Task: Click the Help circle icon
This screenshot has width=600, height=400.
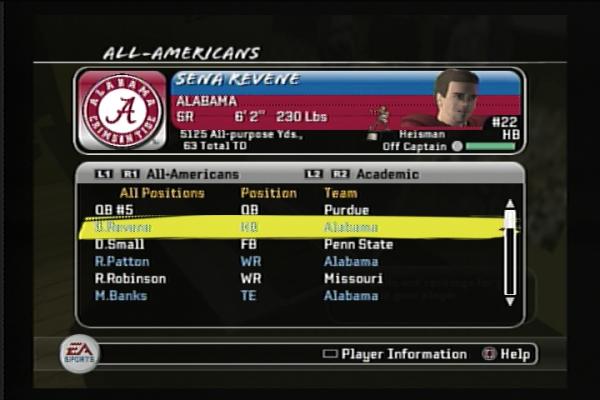Action: coord(489,354)
